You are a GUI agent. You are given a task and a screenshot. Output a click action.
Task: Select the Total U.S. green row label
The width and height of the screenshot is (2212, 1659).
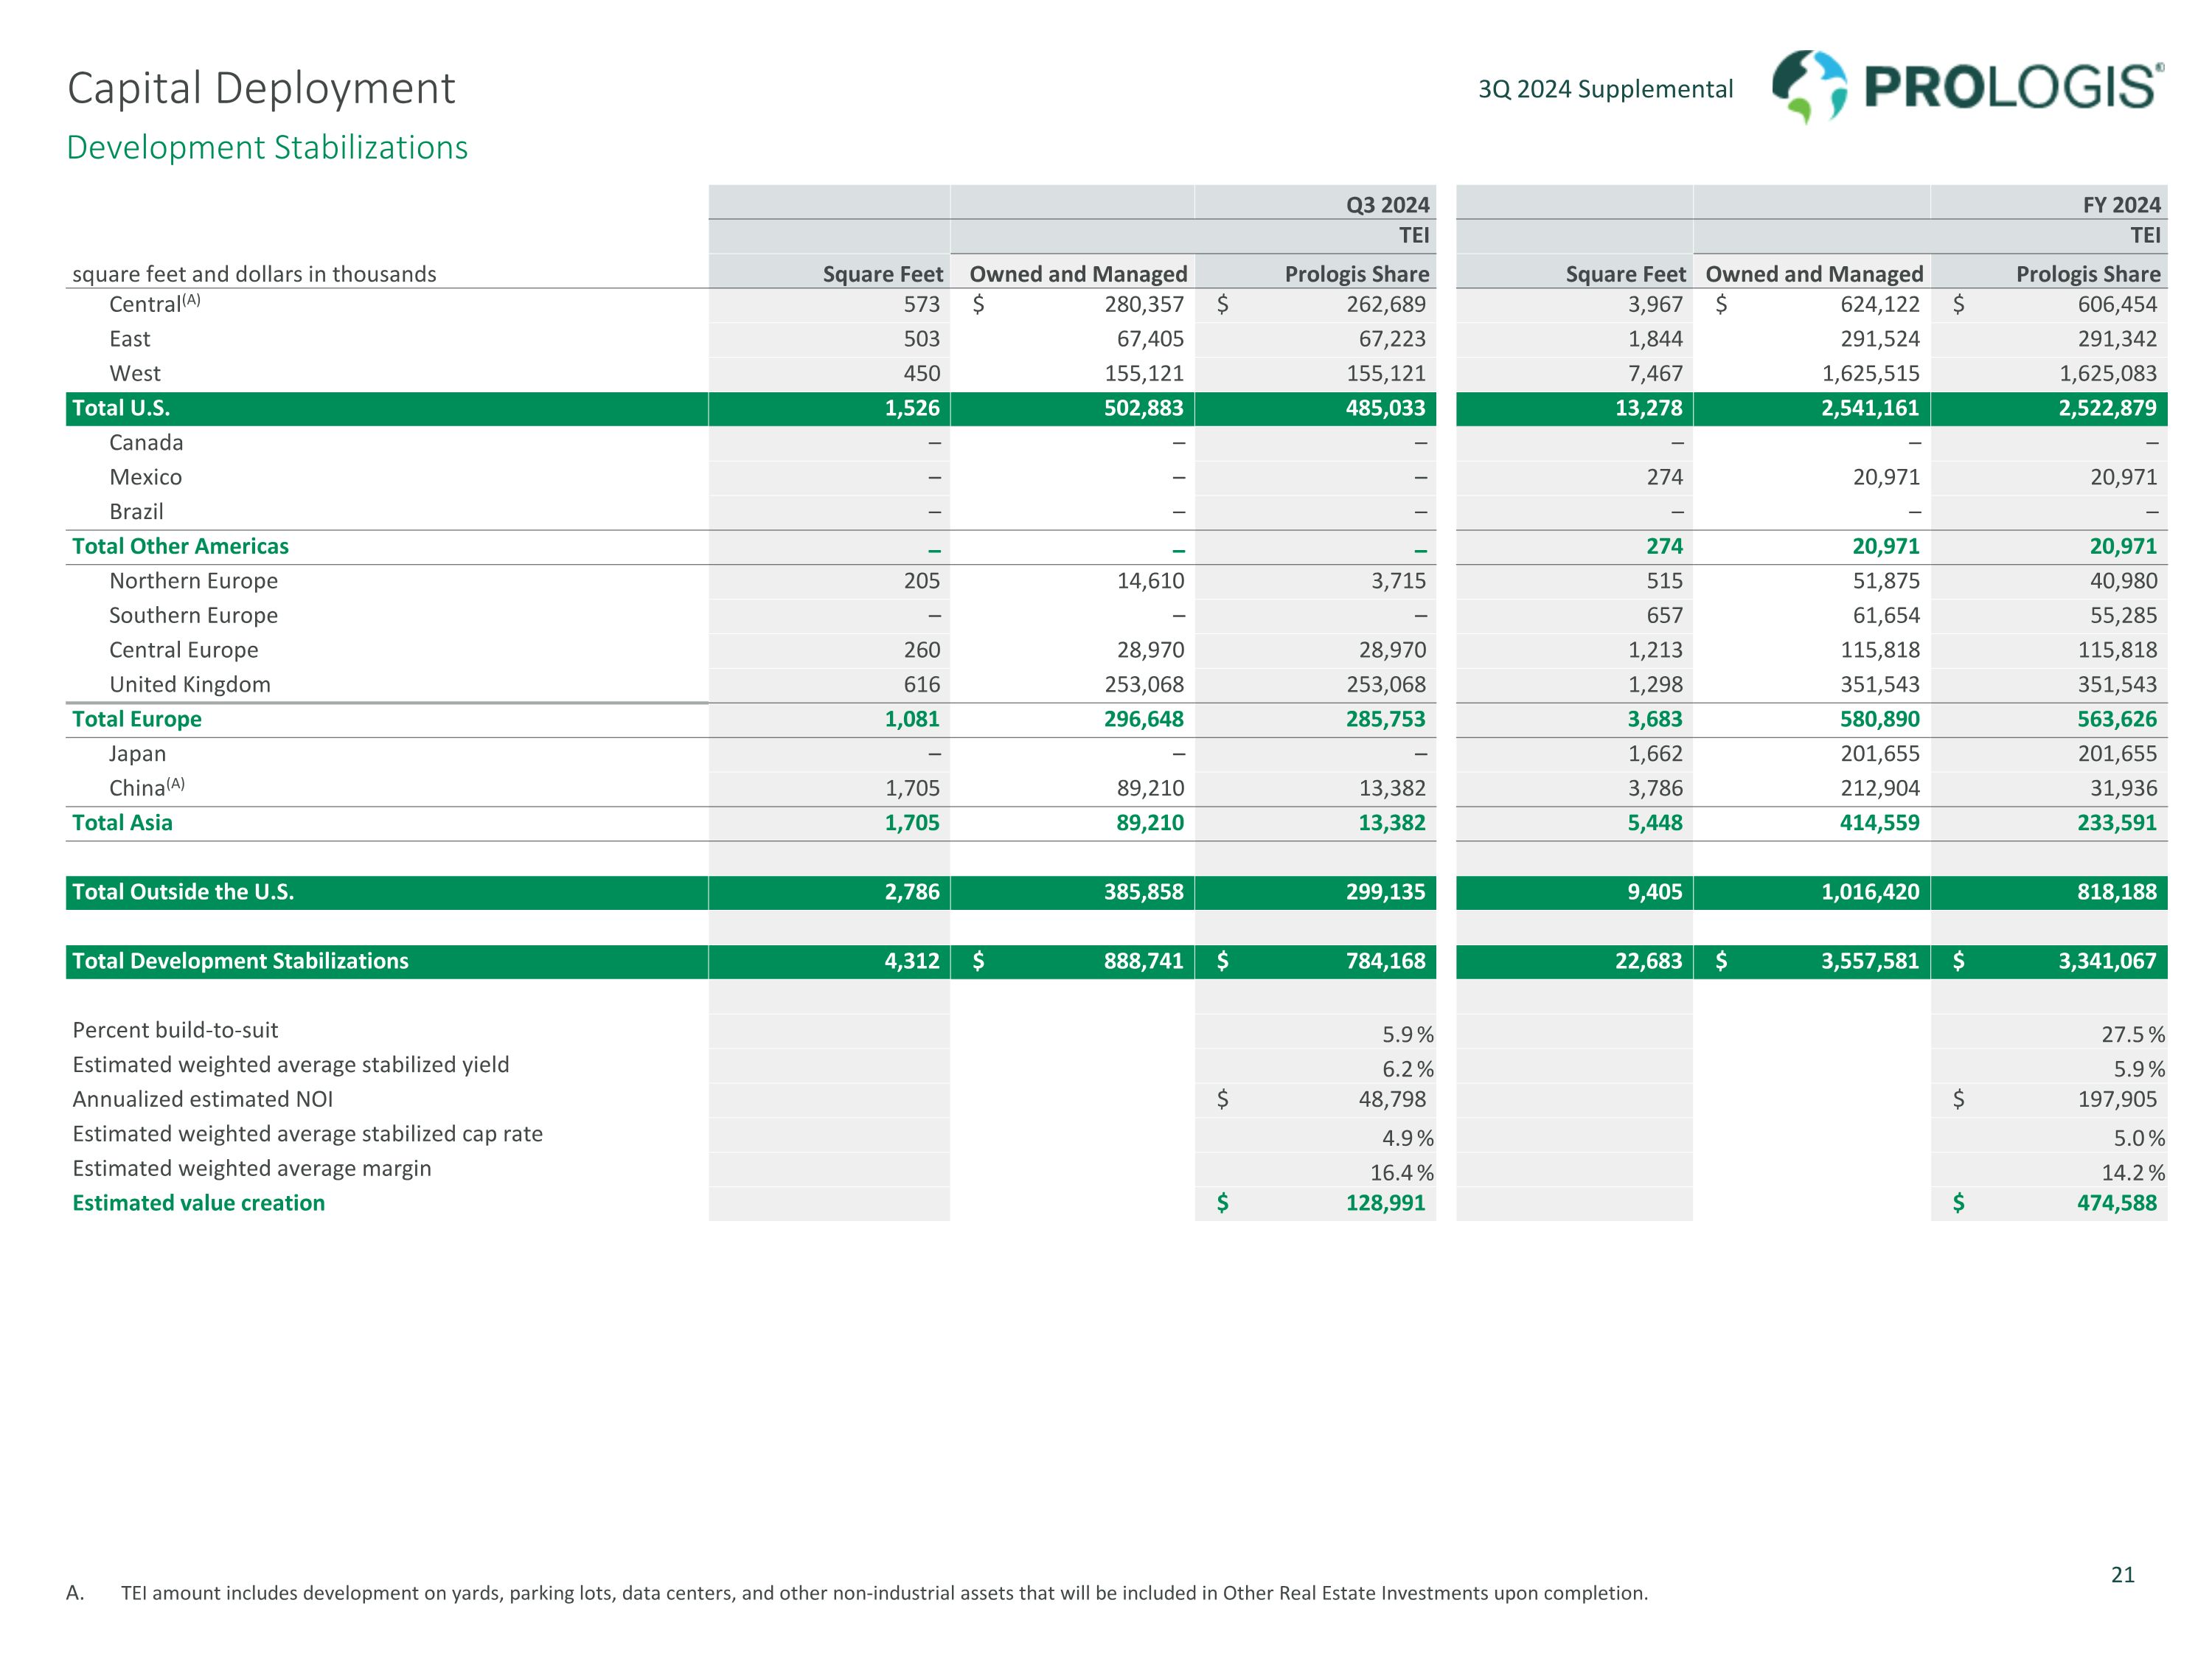pyautogui.click(x=121, y=408)
